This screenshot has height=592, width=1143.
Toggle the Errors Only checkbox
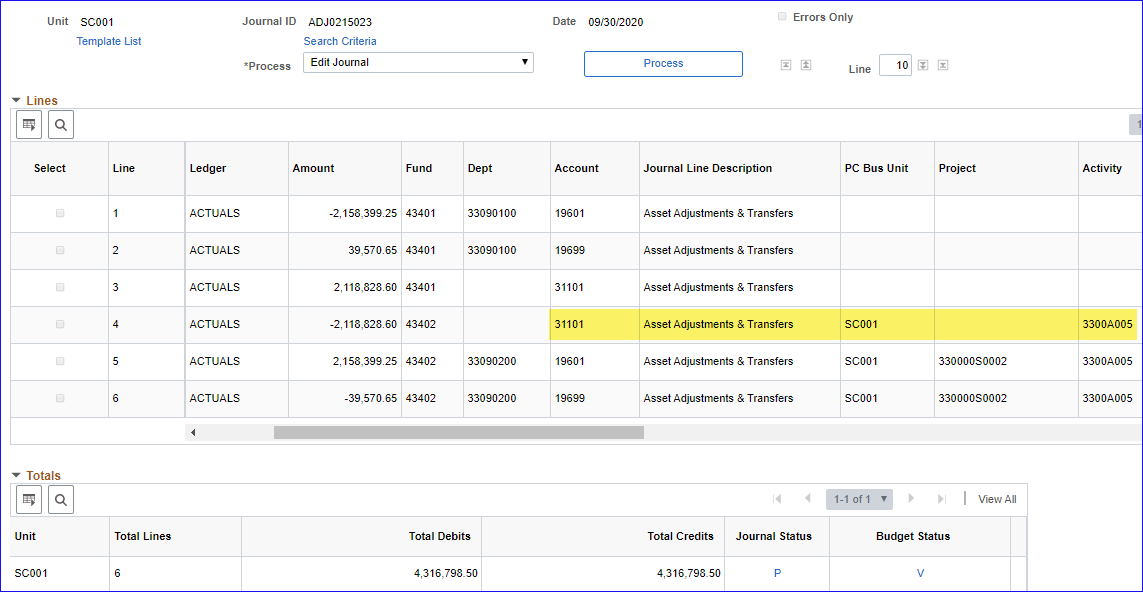coord(782,17)
